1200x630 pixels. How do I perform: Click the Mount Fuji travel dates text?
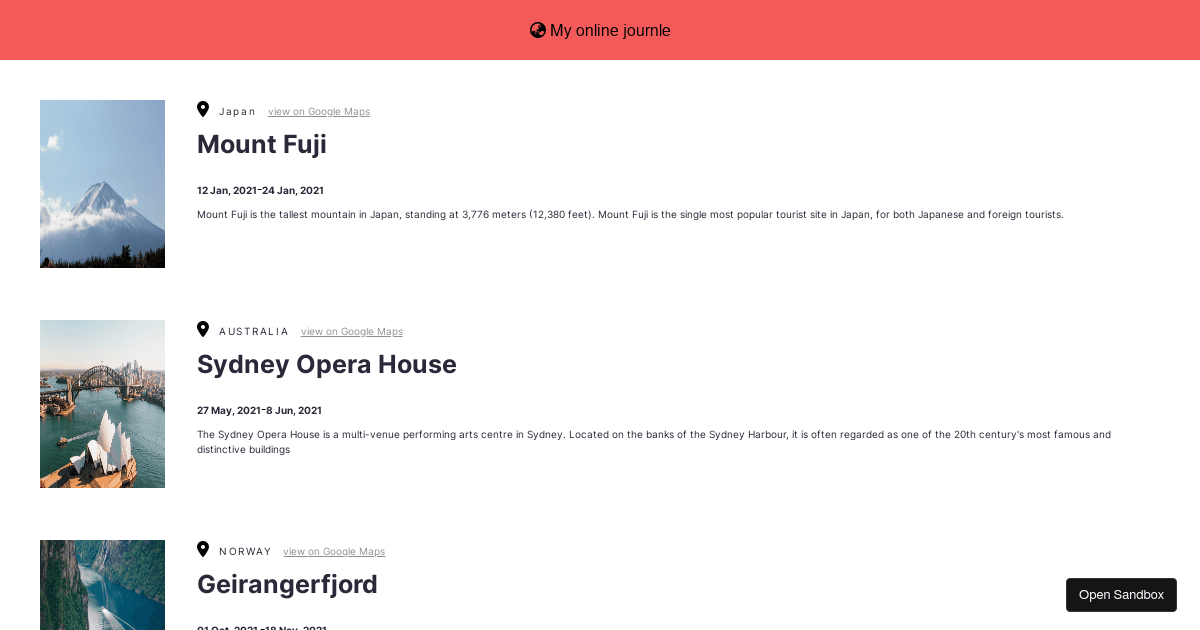point(260,190)
